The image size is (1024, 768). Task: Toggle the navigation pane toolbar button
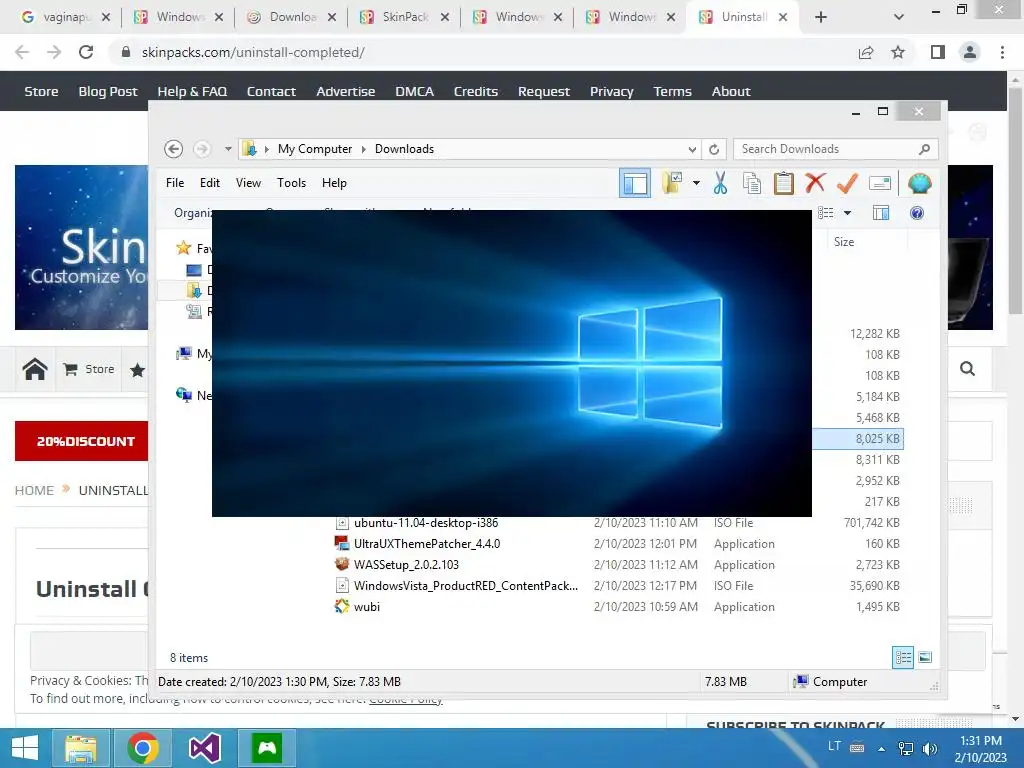tap(635, 184)
